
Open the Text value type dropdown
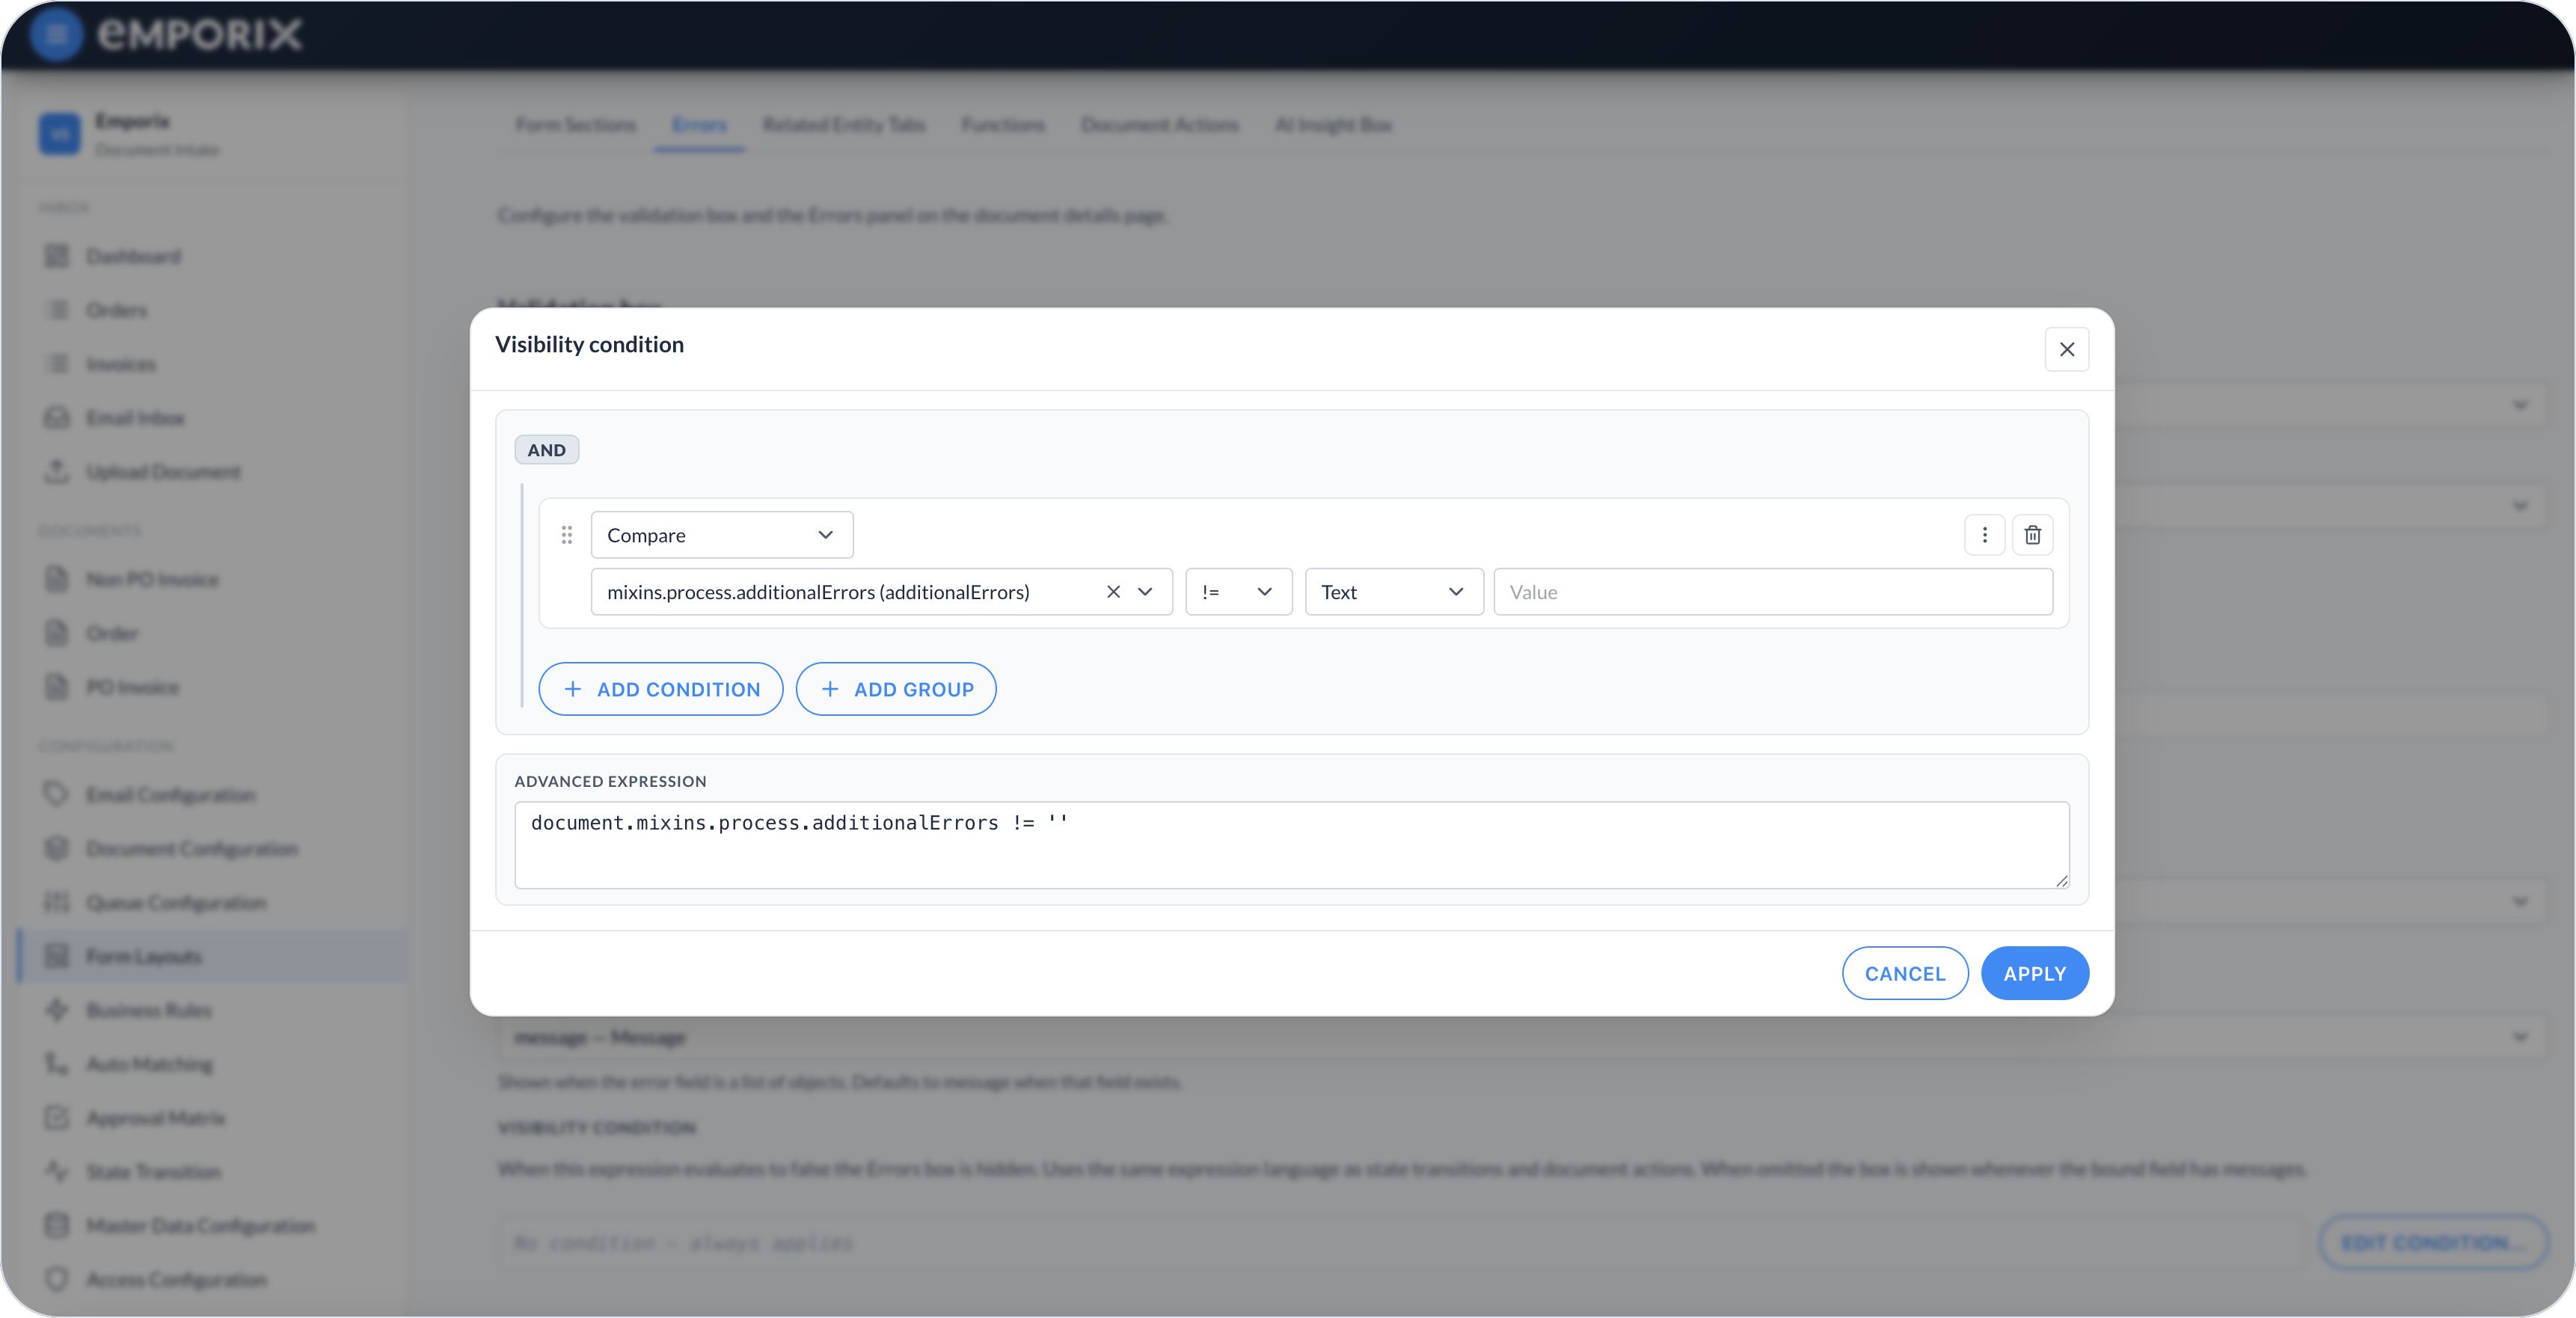(x=1394, y=592)
